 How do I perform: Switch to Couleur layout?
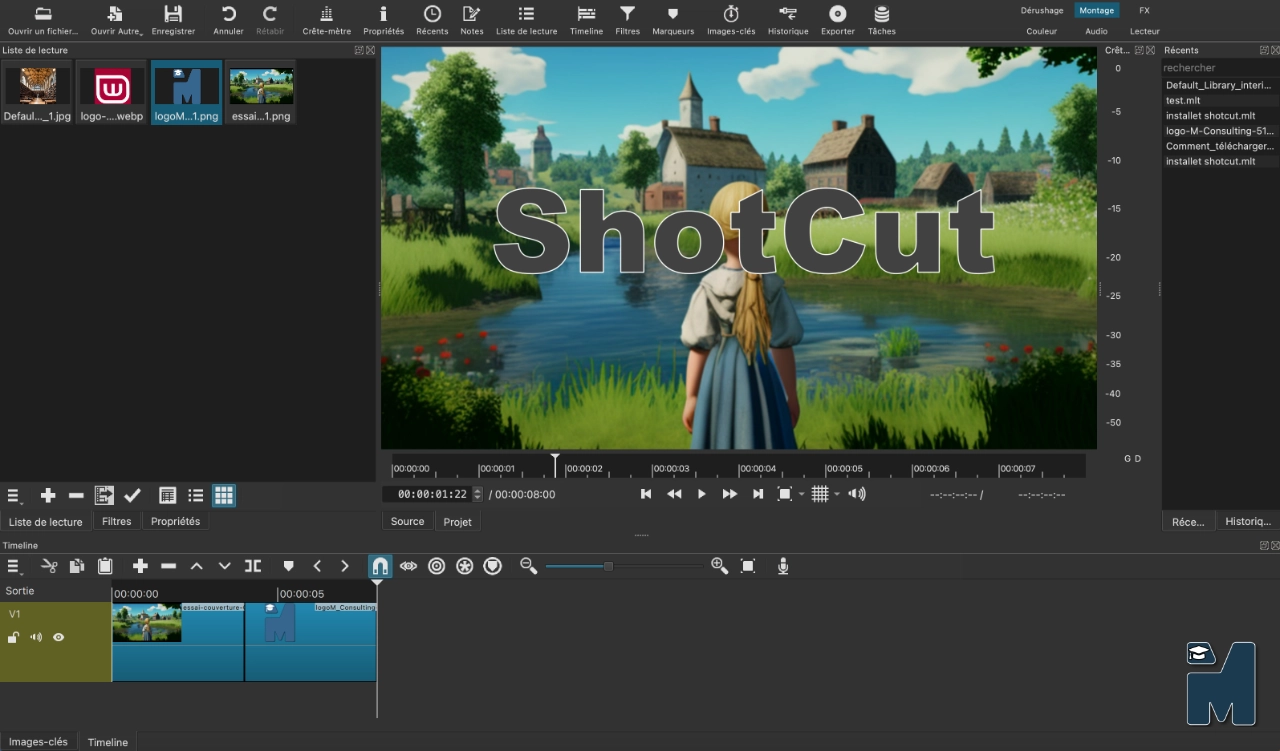[1042, 31]
